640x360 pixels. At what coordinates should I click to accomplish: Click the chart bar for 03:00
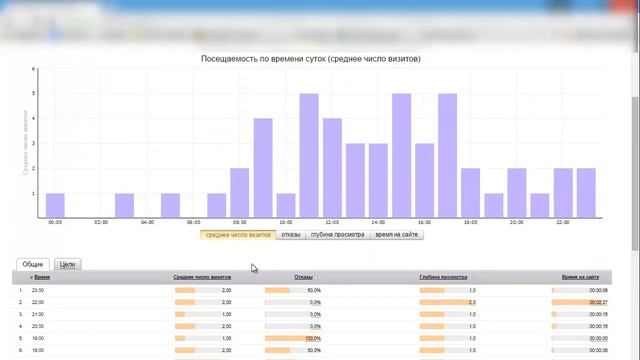click(x=124, y=205)
